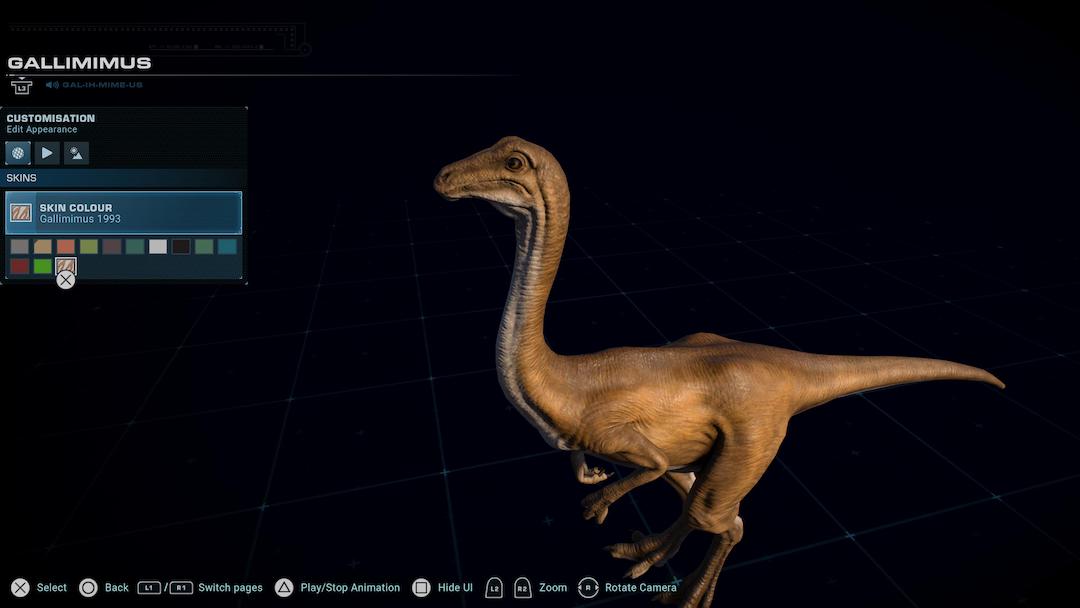1080x608 pixels.
Task: Choose the dusky brown-mauve skin swatch
Action: pyautogui.click(x=112, y=247)
